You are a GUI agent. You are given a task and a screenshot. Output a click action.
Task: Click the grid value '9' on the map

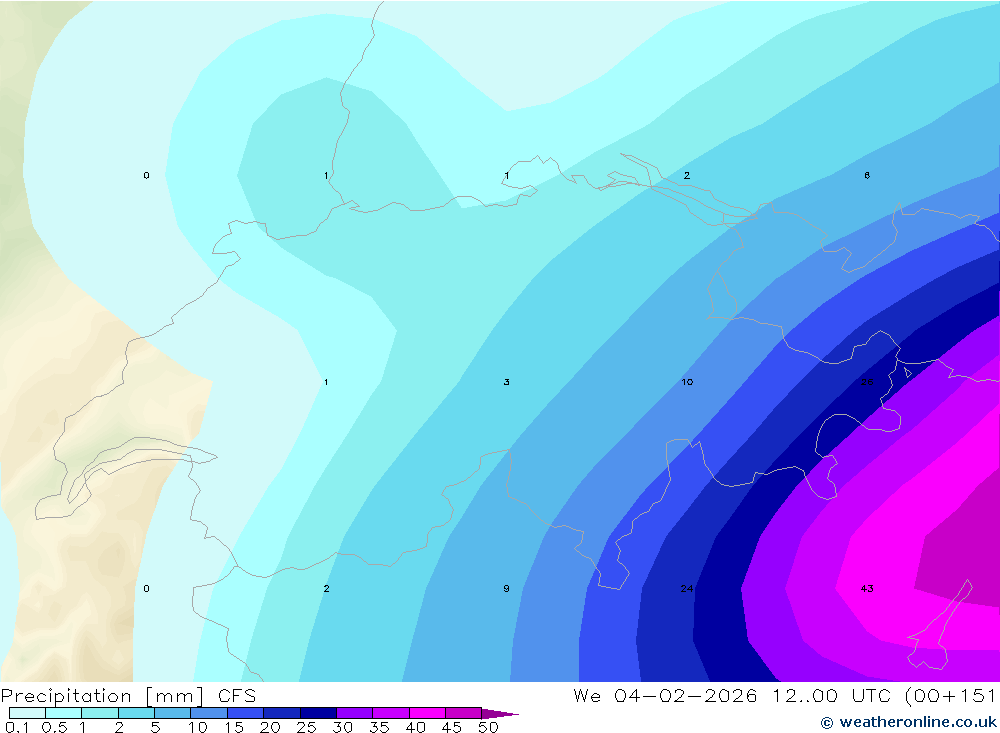[506, 588]
